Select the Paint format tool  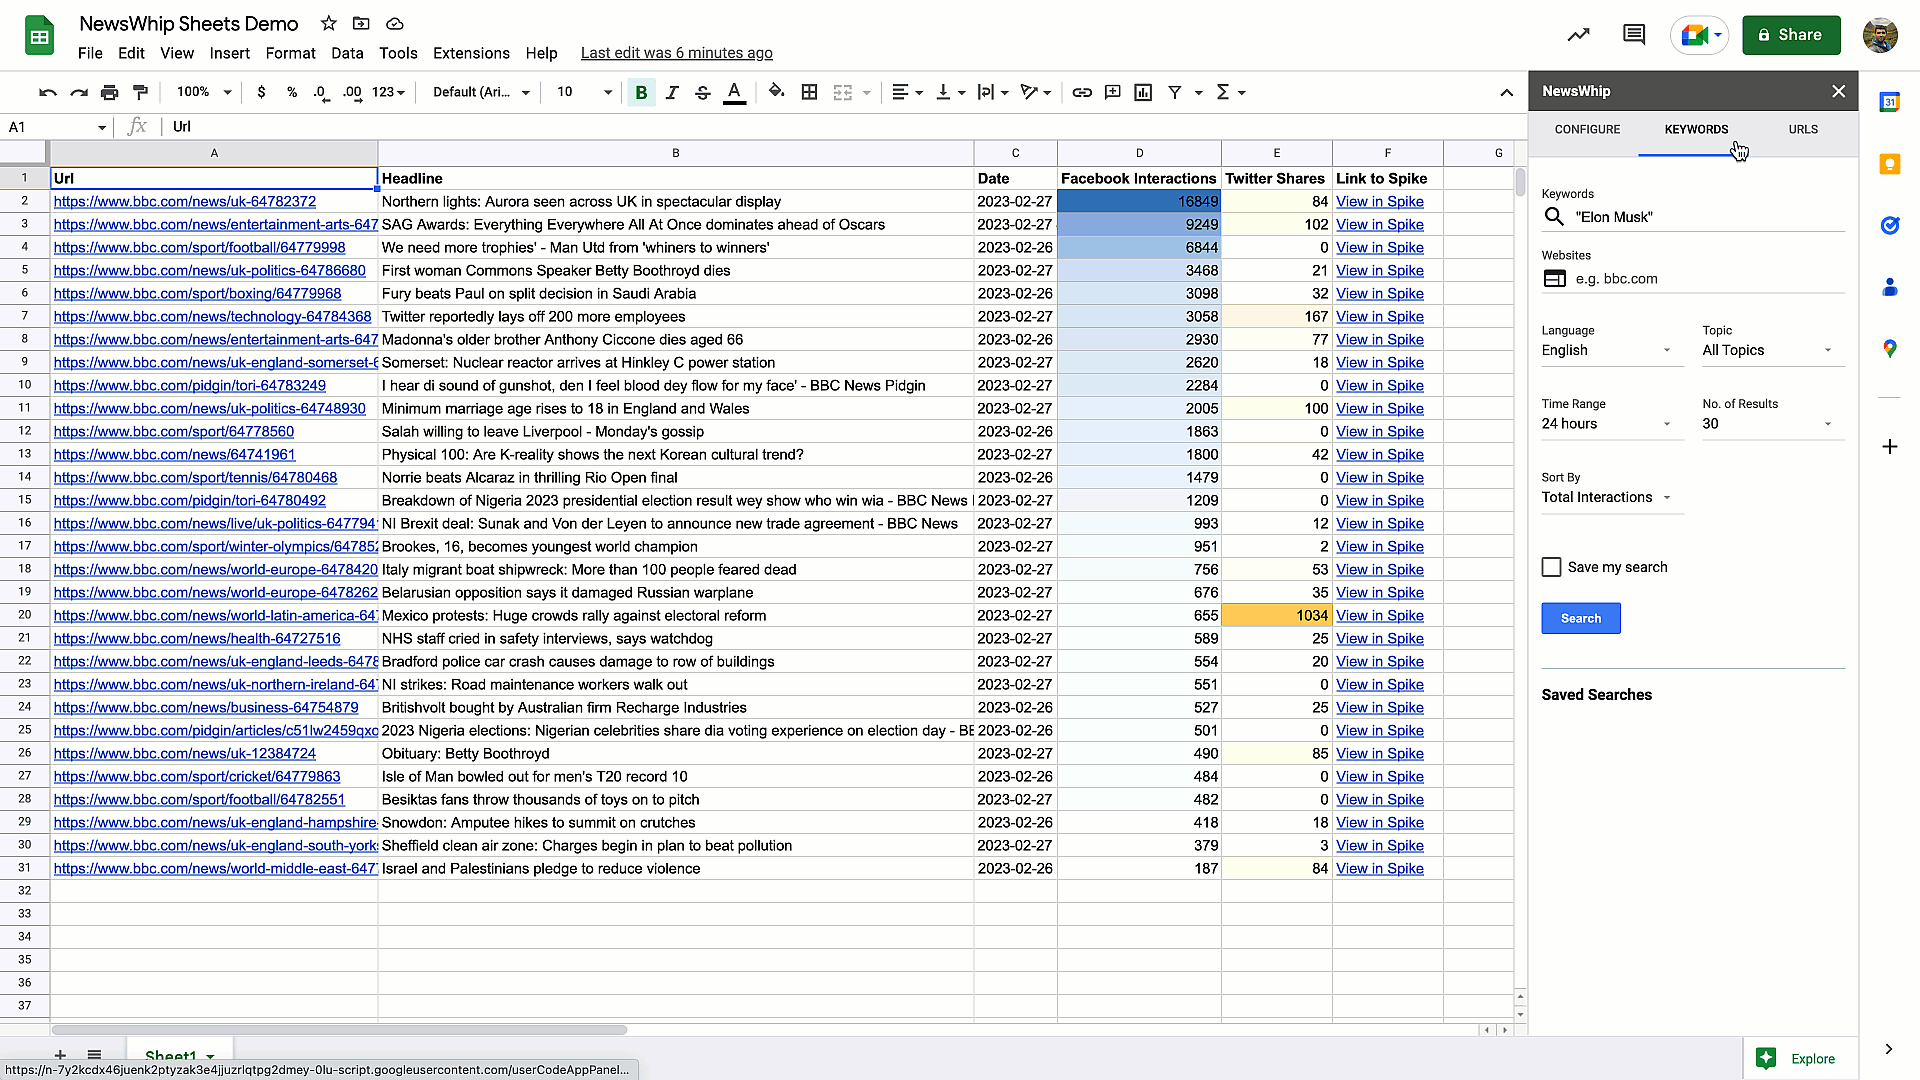(140, 92)
